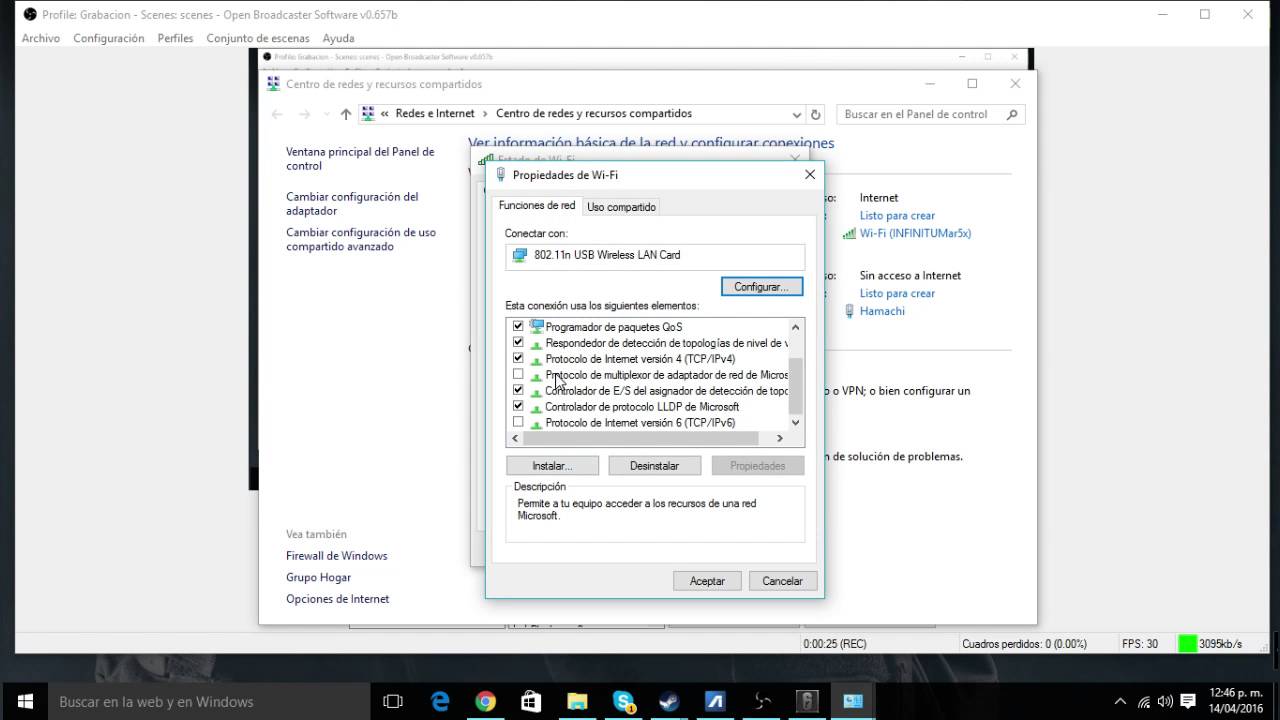Open Ayuda menu in OBS
Screen dimensions: 1280x720
(x=339, y=38)
